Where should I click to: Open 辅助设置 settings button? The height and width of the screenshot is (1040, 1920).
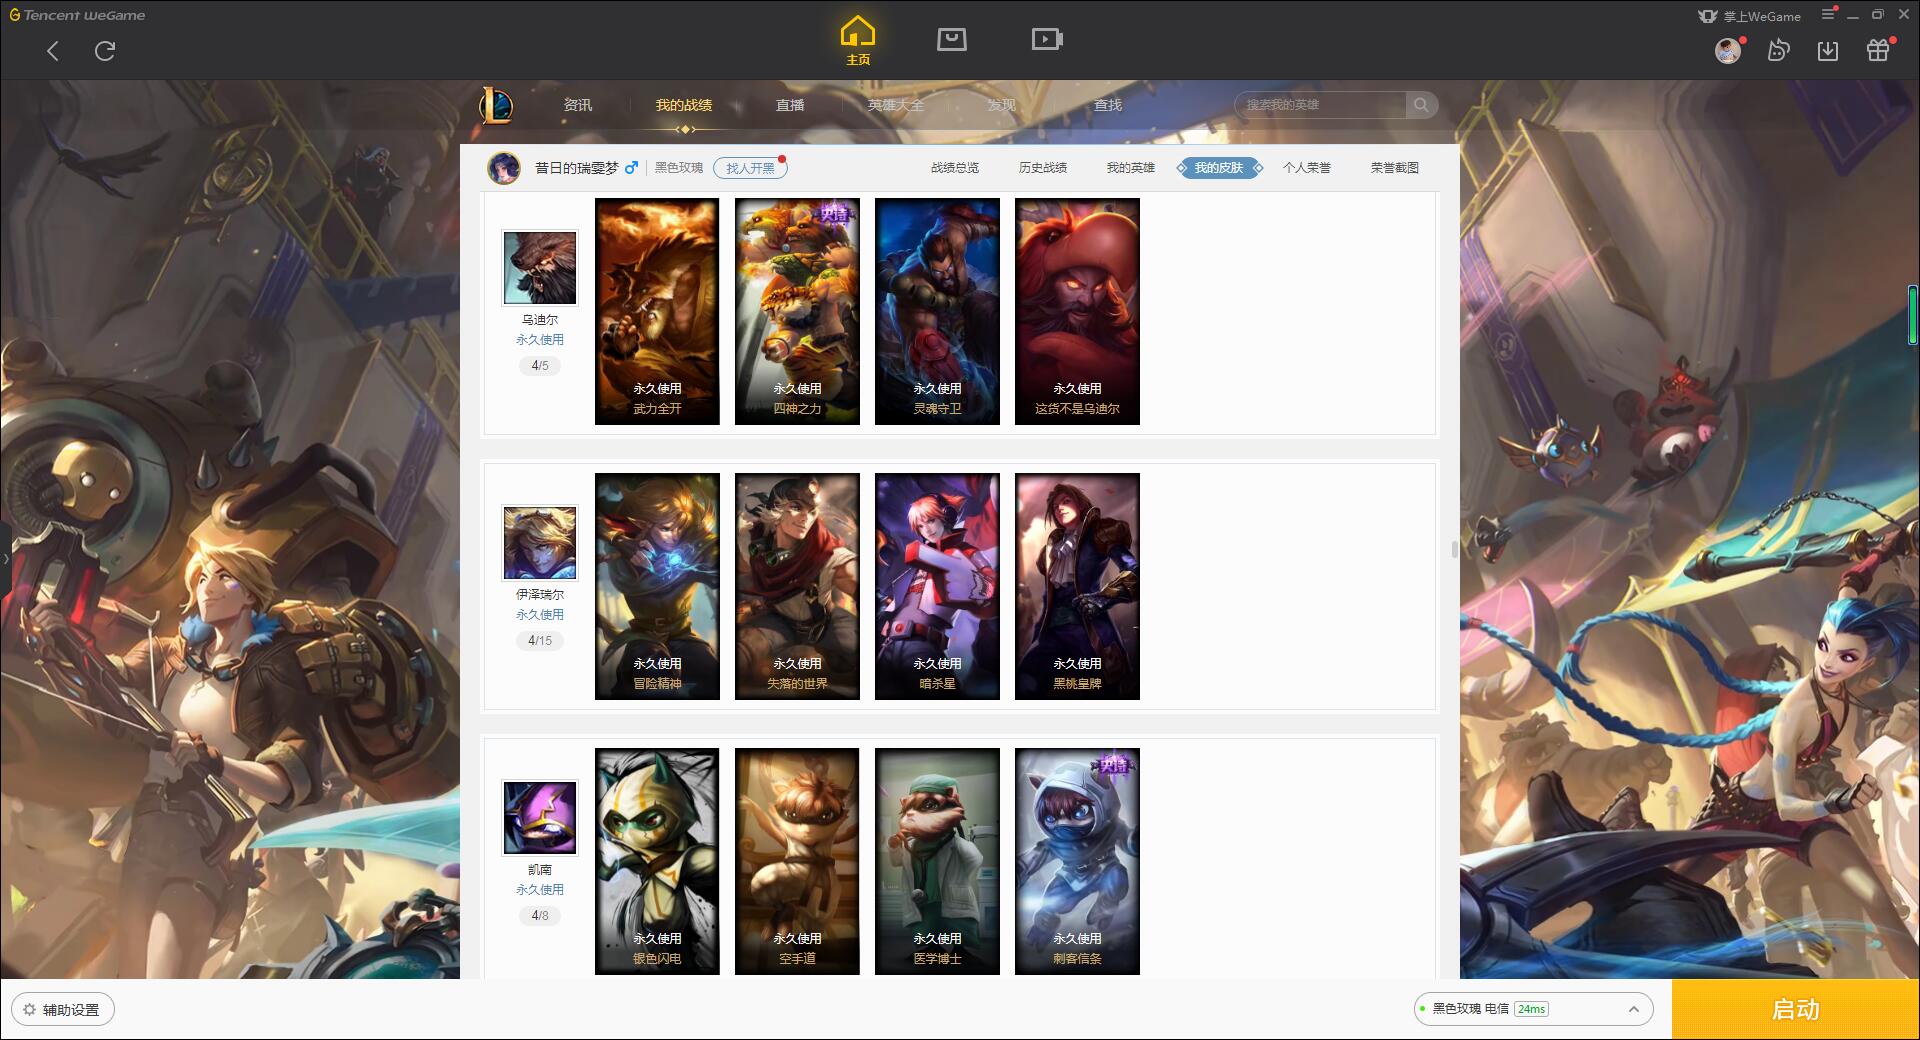(x=62, y=1010)
